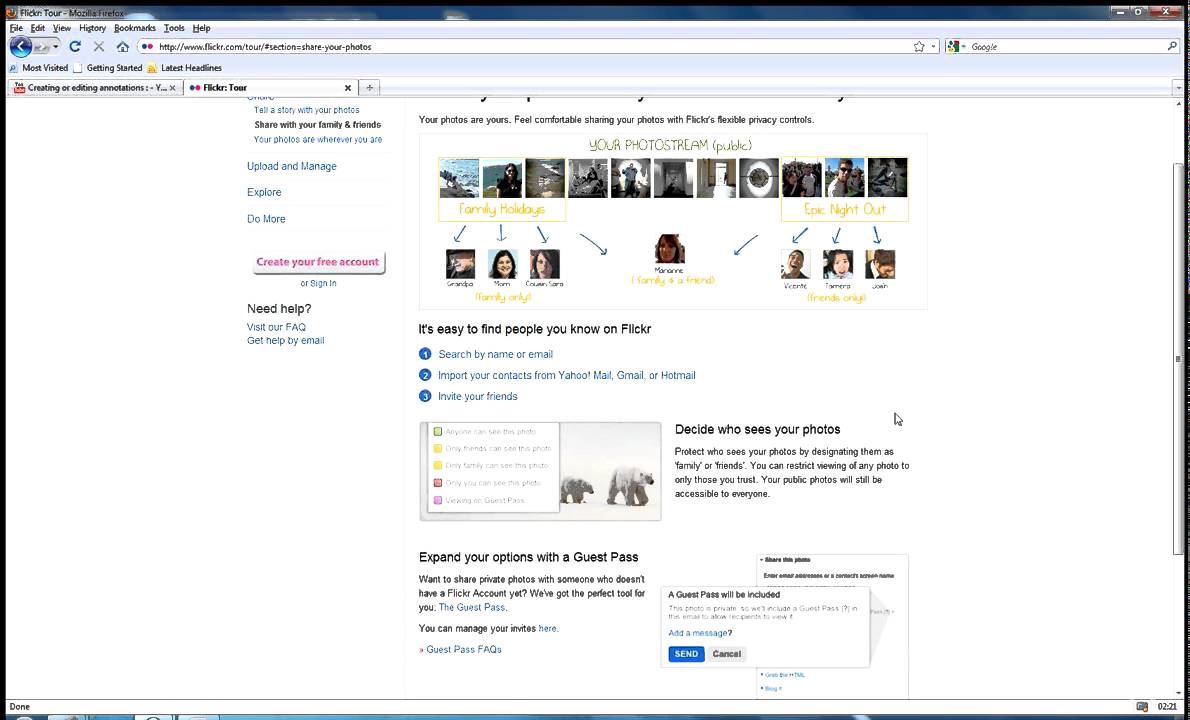Click Get help by email link
Viewport: 1190px width, 720px height.
pos(285,341)
